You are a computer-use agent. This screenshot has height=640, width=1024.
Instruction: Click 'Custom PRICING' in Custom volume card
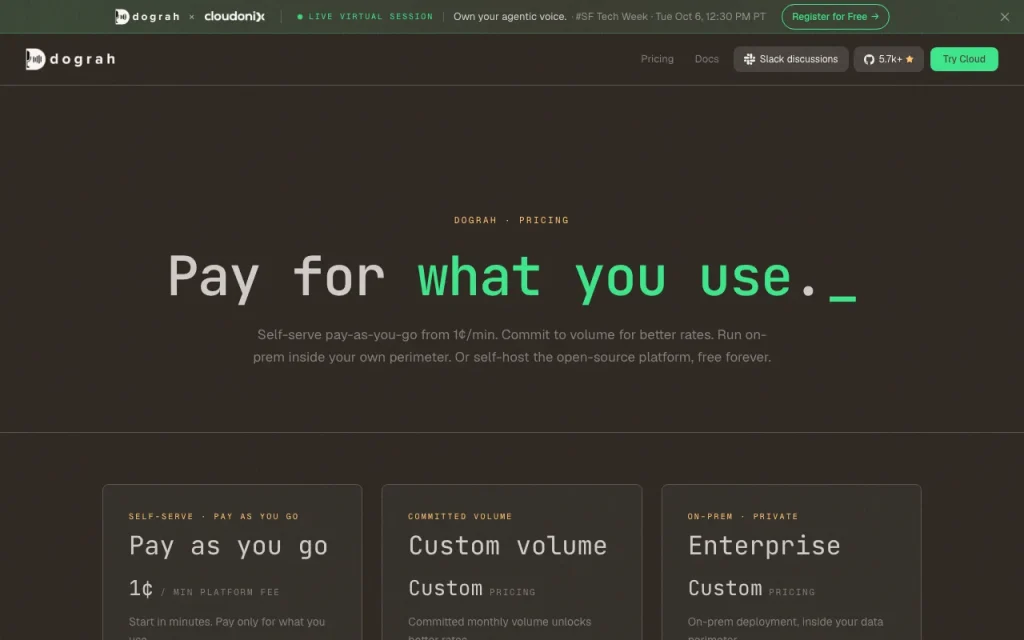472,588
